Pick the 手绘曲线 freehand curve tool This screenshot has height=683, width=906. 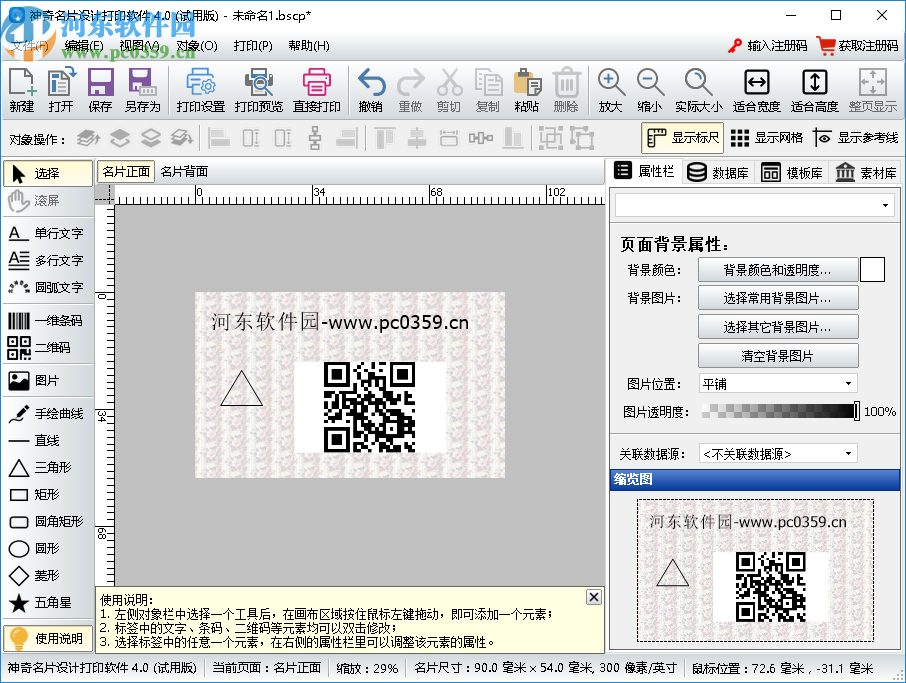coord(47,413)
